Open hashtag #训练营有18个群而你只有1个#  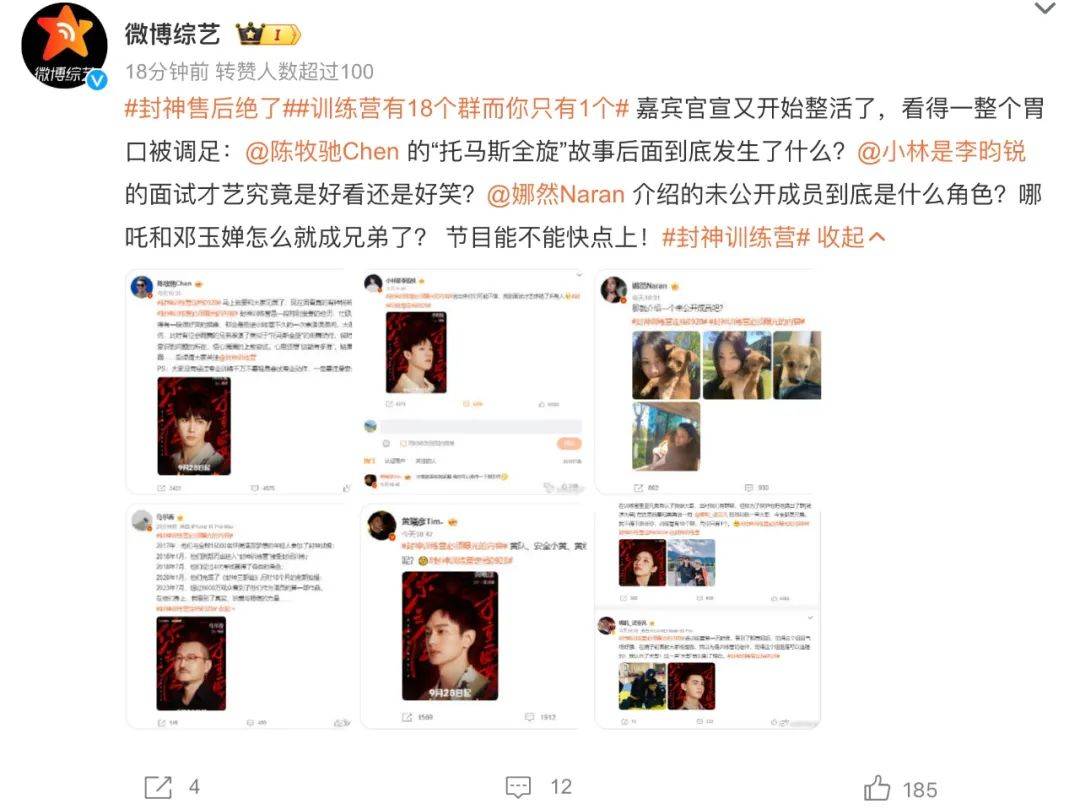457,108
